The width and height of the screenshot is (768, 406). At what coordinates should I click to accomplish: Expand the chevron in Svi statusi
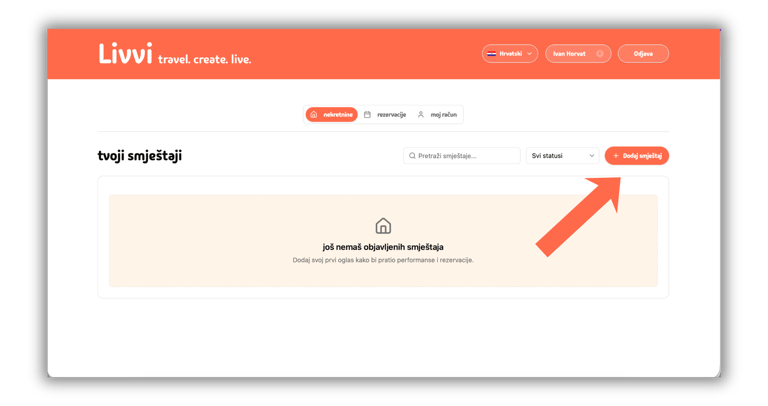pos(592,156)
